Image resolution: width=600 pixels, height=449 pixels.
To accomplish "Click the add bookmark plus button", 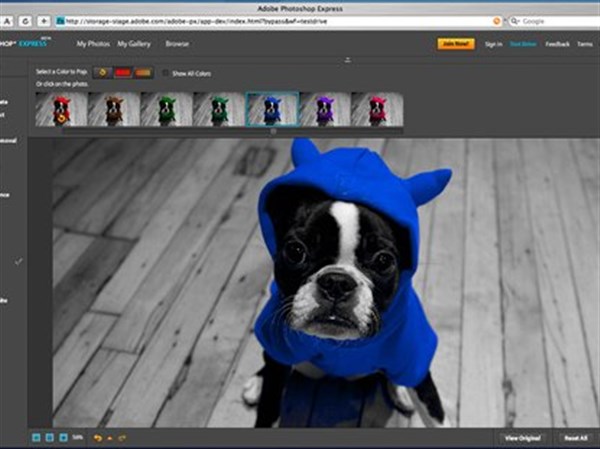I will (x=46, y=20).
